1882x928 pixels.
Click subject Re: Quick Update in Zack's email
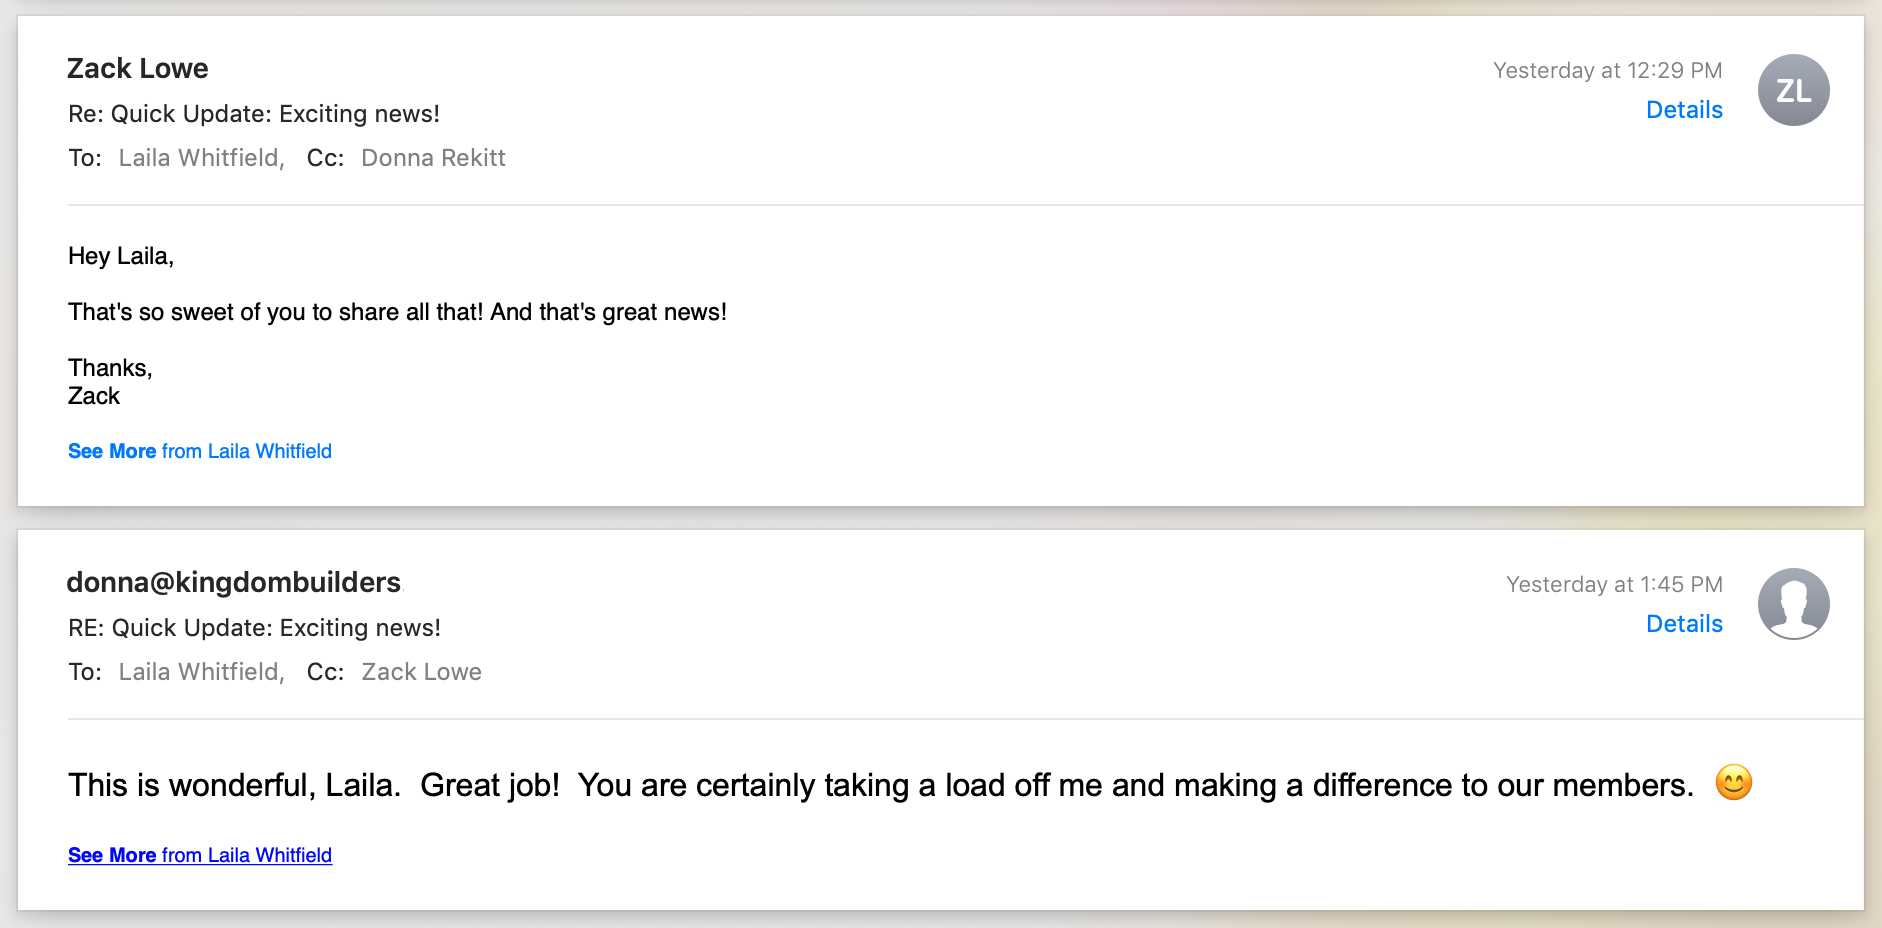pyautogui.click(x=254, y=114)
